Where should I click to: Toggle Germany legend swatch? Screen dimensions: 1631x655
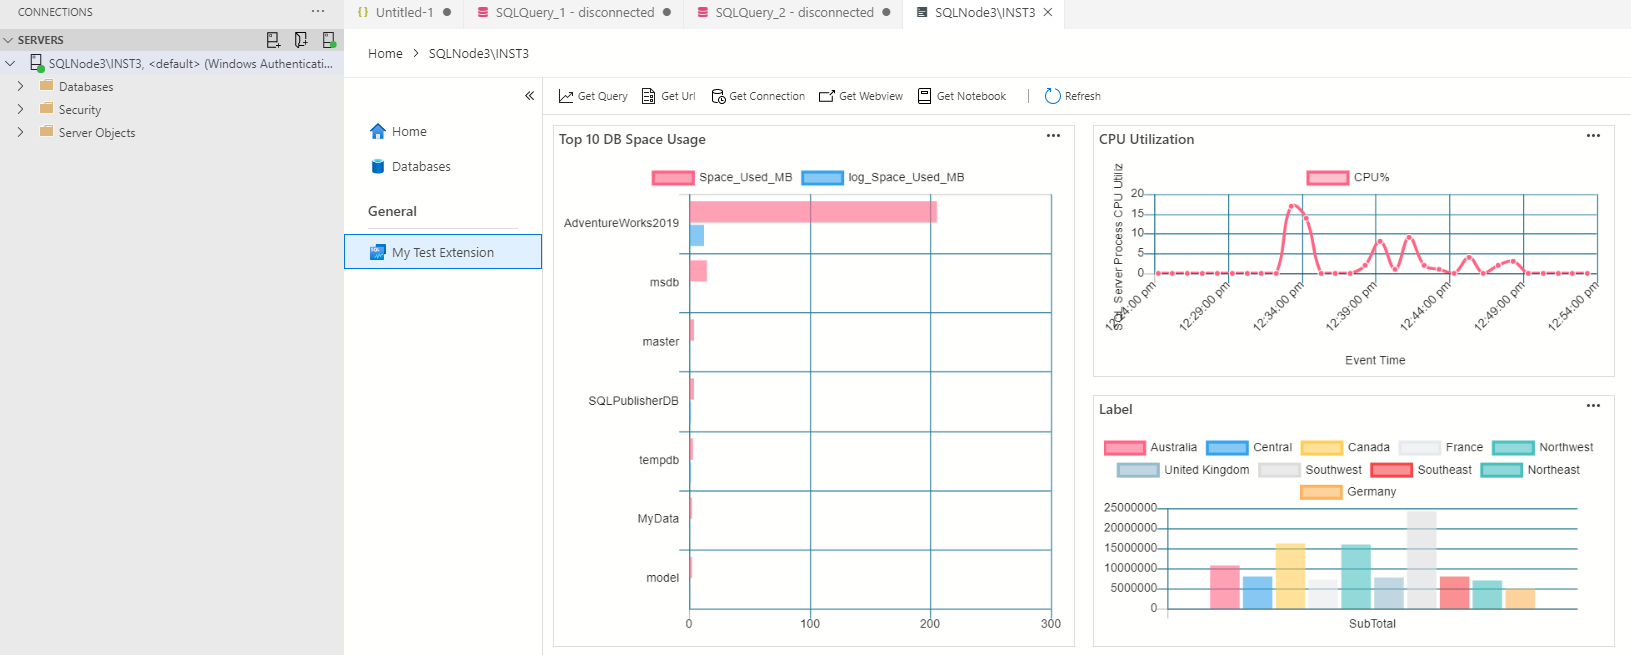click(1321, 492)
